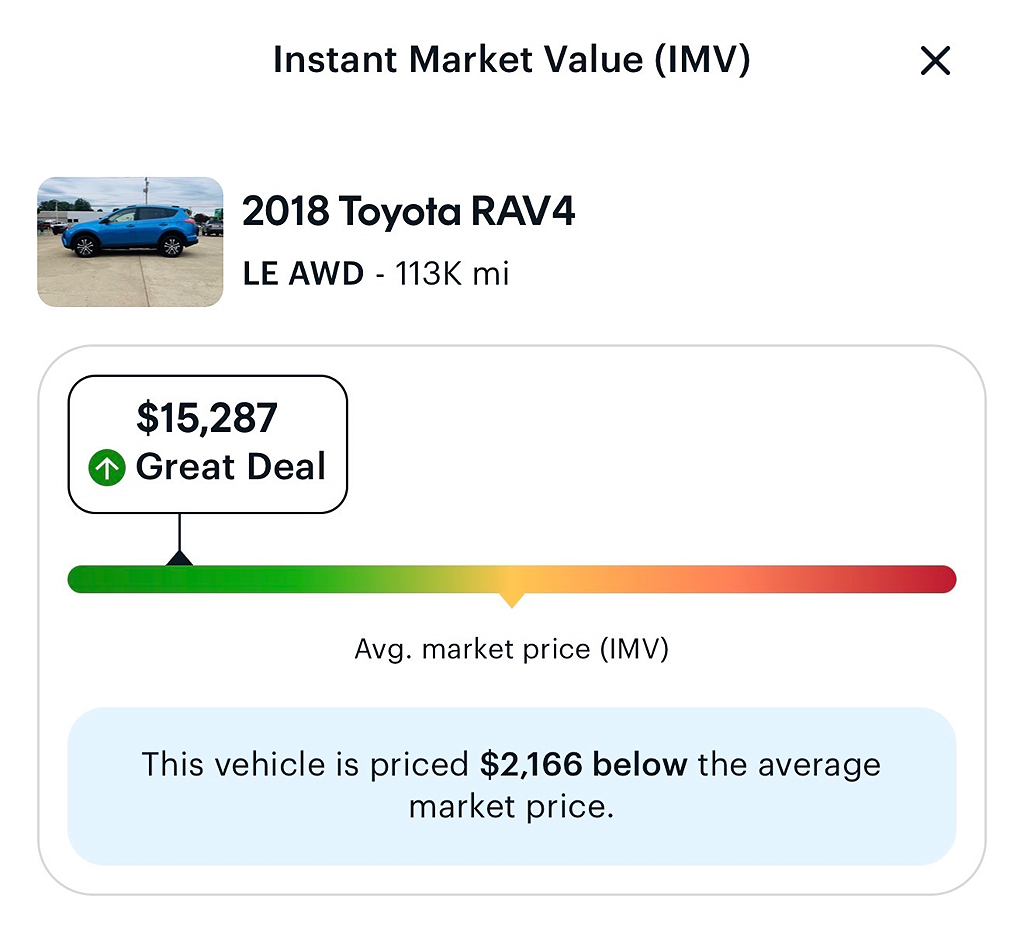Click the green Great Deal arrow icon

point(107,467)
